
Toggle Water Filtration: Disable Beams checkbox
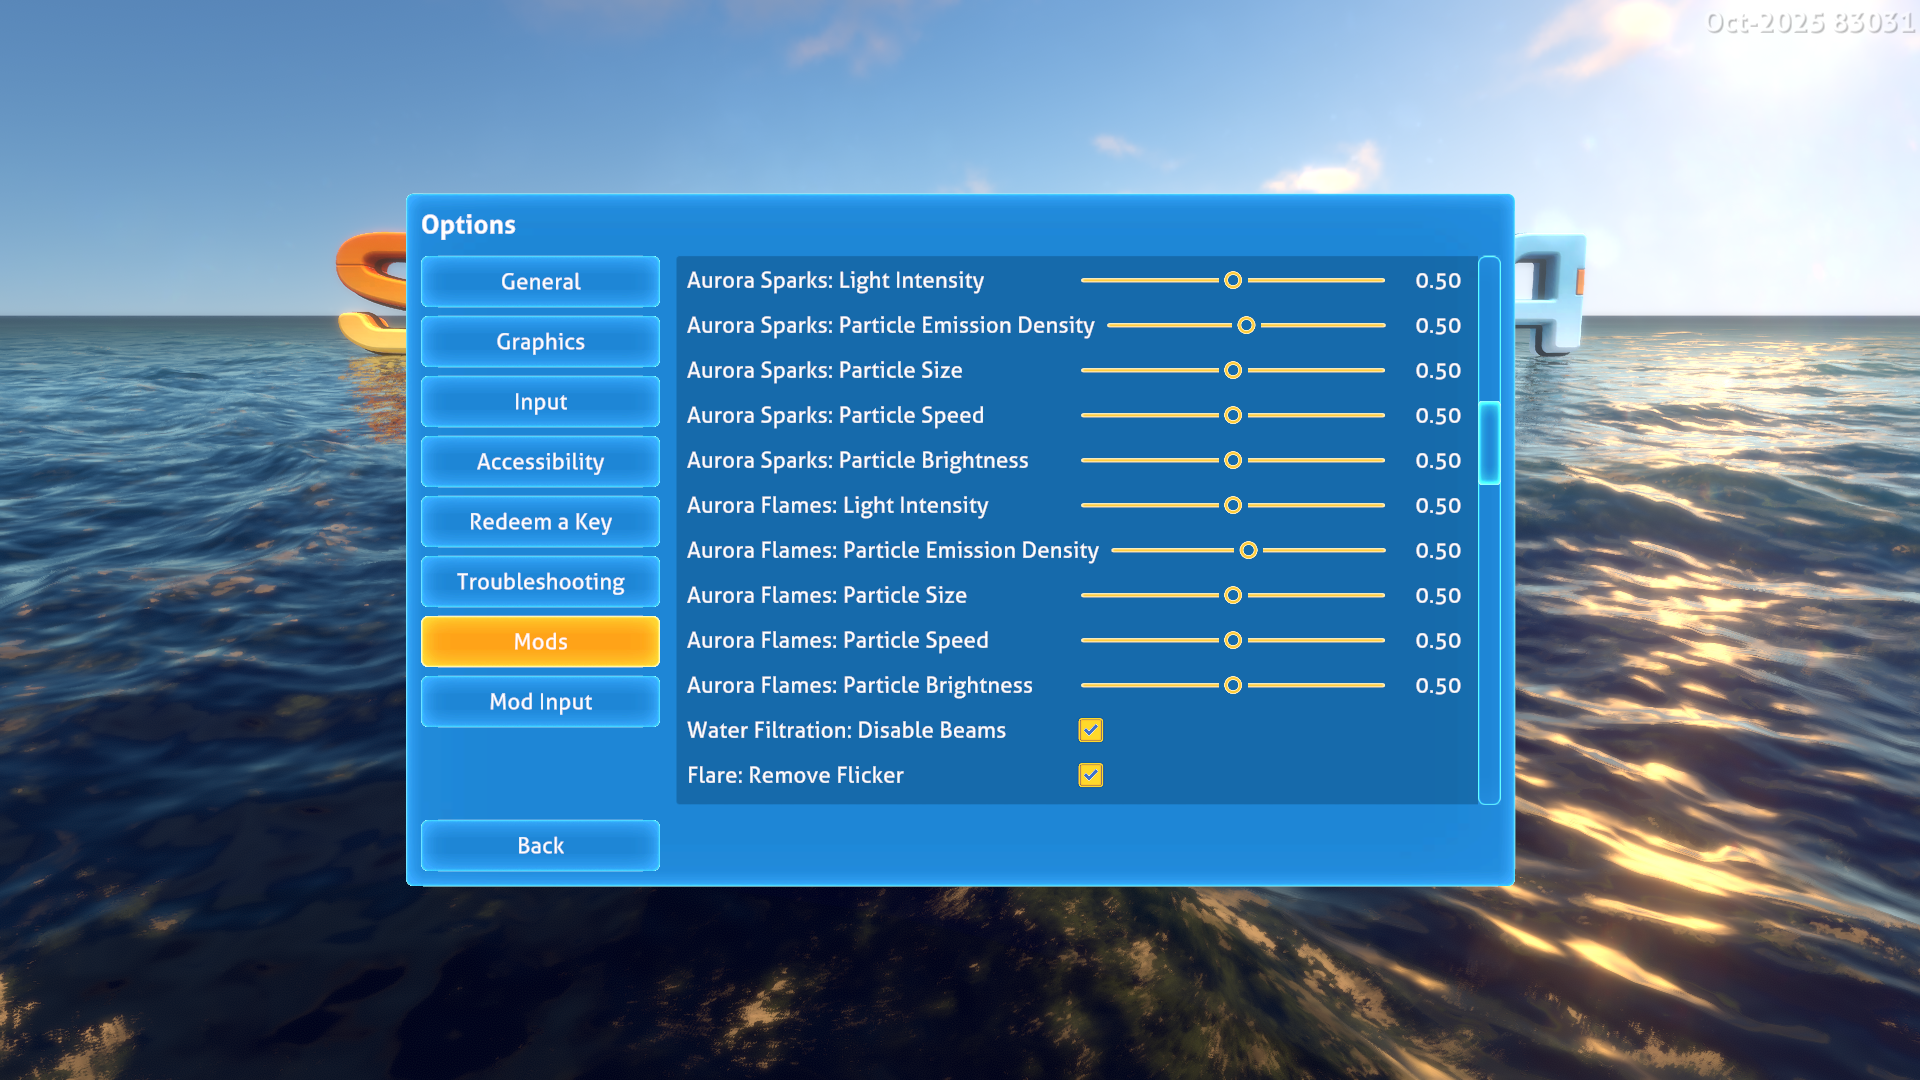1091,730
